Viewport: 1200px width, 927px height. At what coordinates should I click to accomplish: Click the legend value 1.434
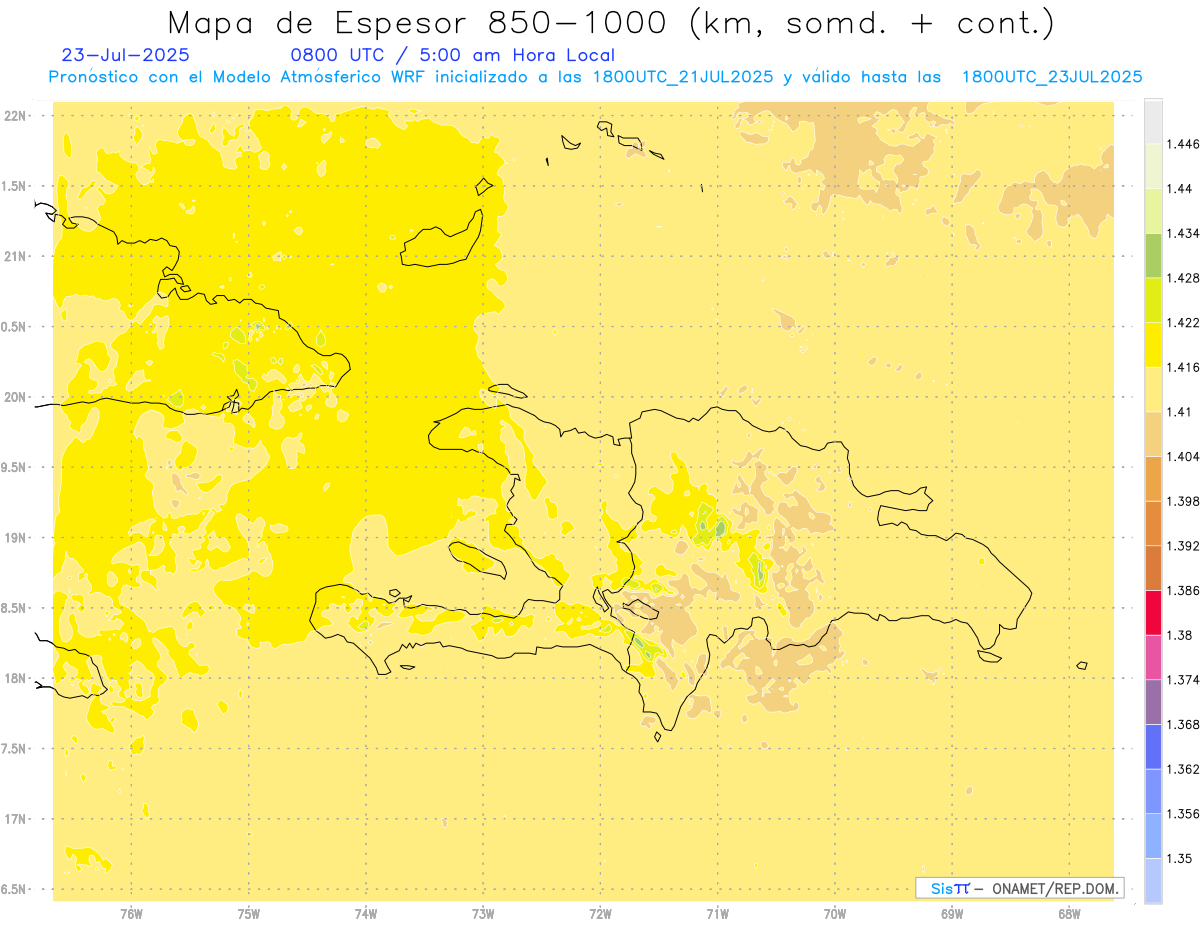pyautogui.click(x=1183, y=233)
